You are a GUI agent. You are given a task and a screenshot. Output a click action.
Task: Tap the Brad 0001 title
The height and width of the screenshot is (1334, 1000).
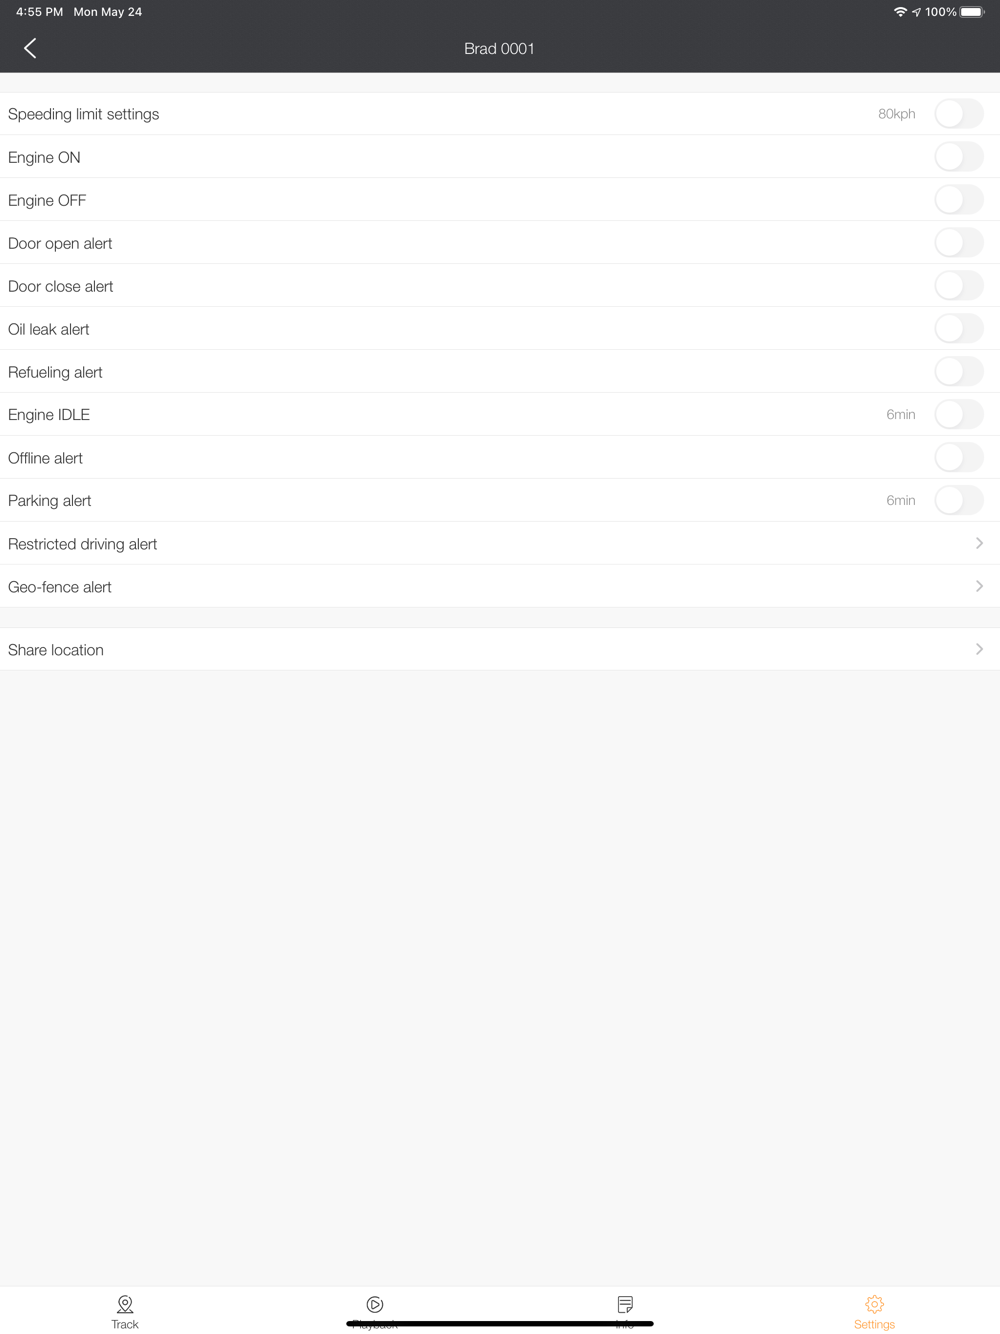[499, 48]
